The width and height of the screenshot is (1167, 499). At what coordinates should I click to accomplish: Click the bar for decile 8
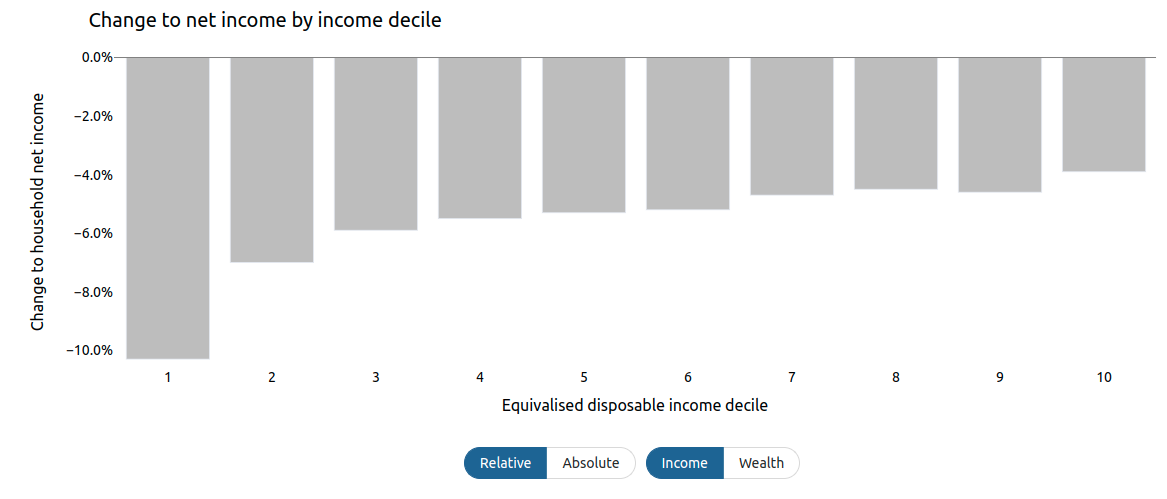point(895,123)
